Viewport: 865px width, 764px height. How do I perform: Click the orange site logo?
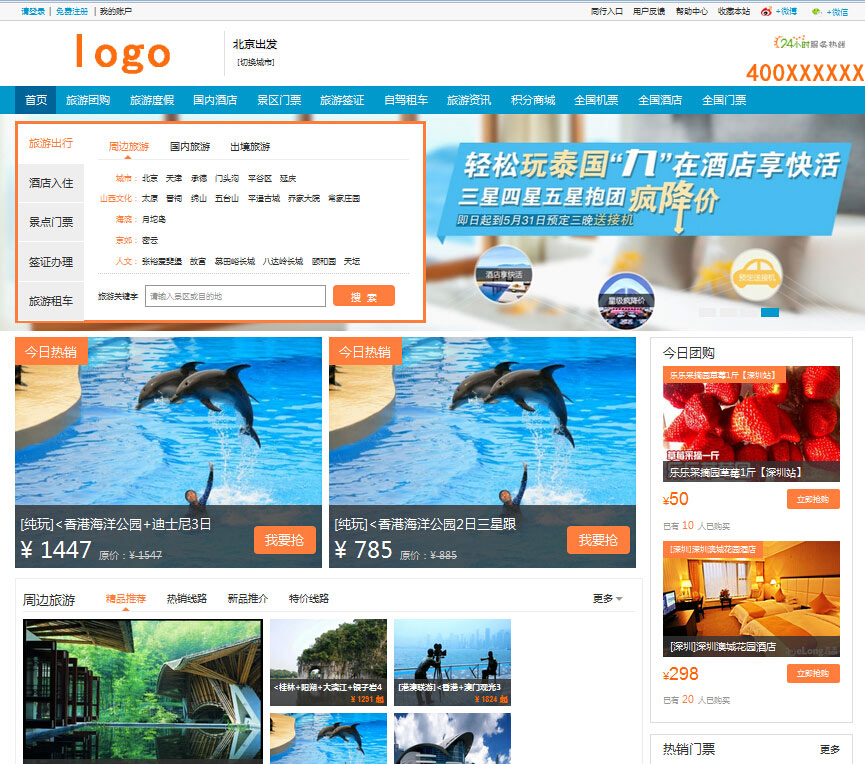(x=123, y=54)
